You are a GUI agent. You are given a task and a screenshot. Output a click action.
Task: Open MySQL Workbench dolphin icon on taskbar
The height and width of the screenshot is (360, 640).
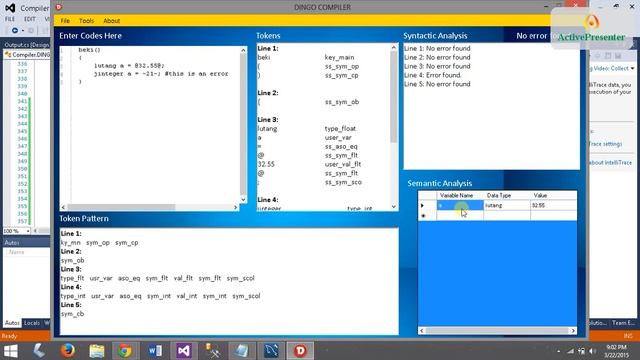point(271,351)
